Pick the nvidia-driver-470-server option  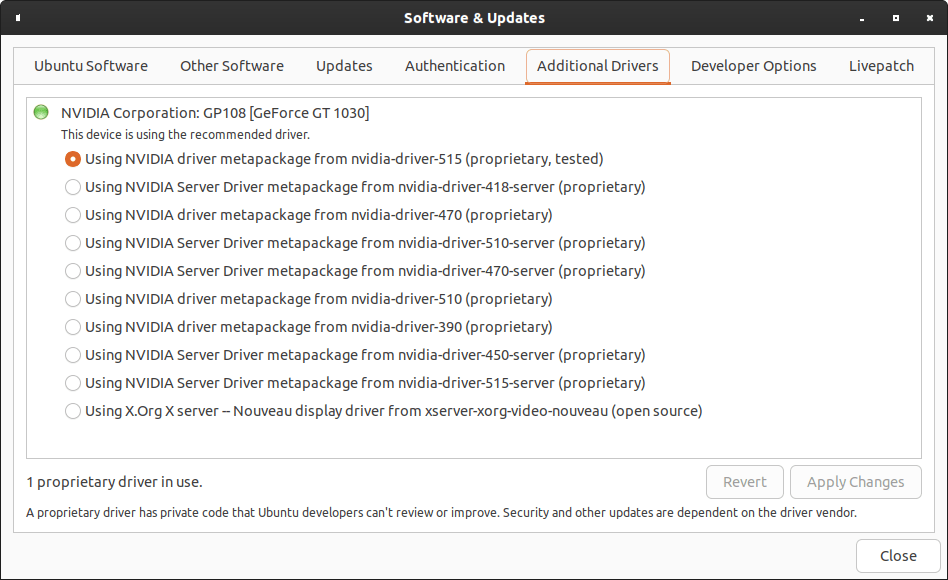tap(73, 271)
